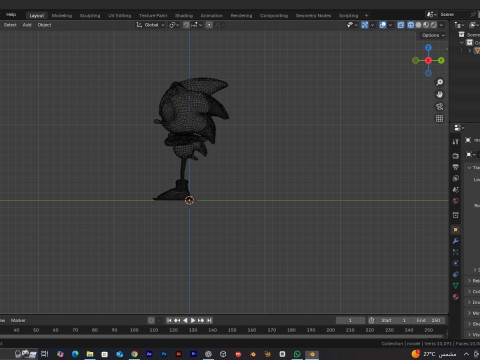
Task: Open object visibility filter dropdown
Action: point(352,25)
